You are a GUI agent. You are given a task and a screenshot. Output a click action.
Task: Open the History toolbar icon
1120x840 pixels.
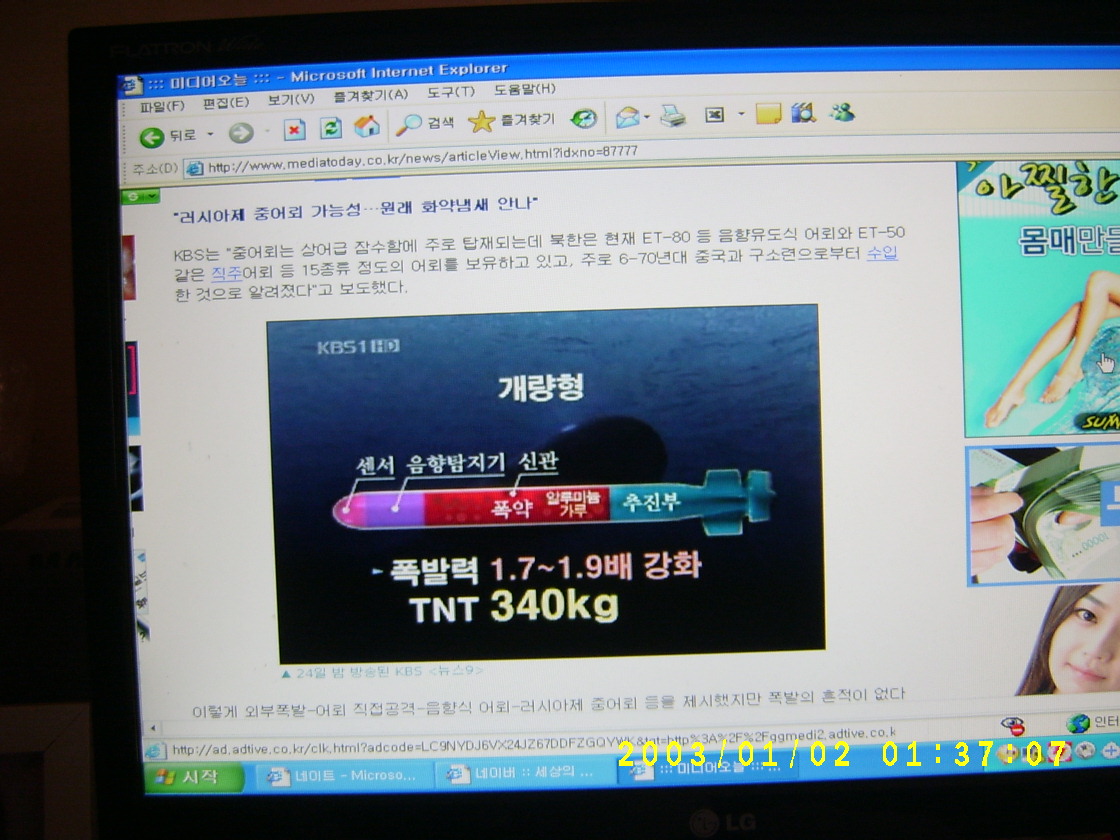584,119
